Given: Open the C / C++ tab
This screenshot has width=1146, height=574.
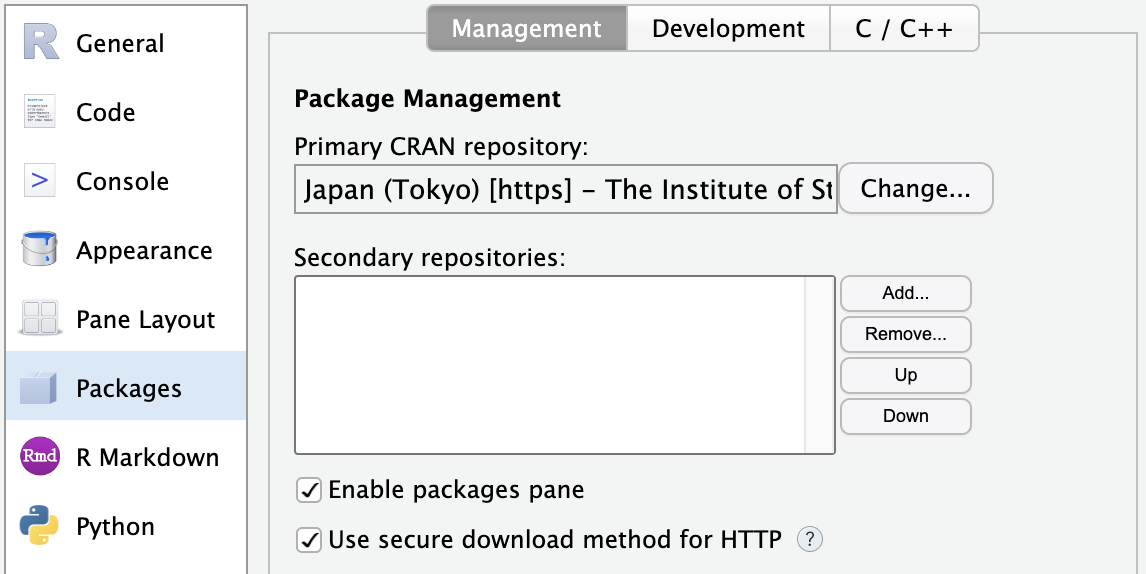Looking at the screenshot, I should point(904,29).
